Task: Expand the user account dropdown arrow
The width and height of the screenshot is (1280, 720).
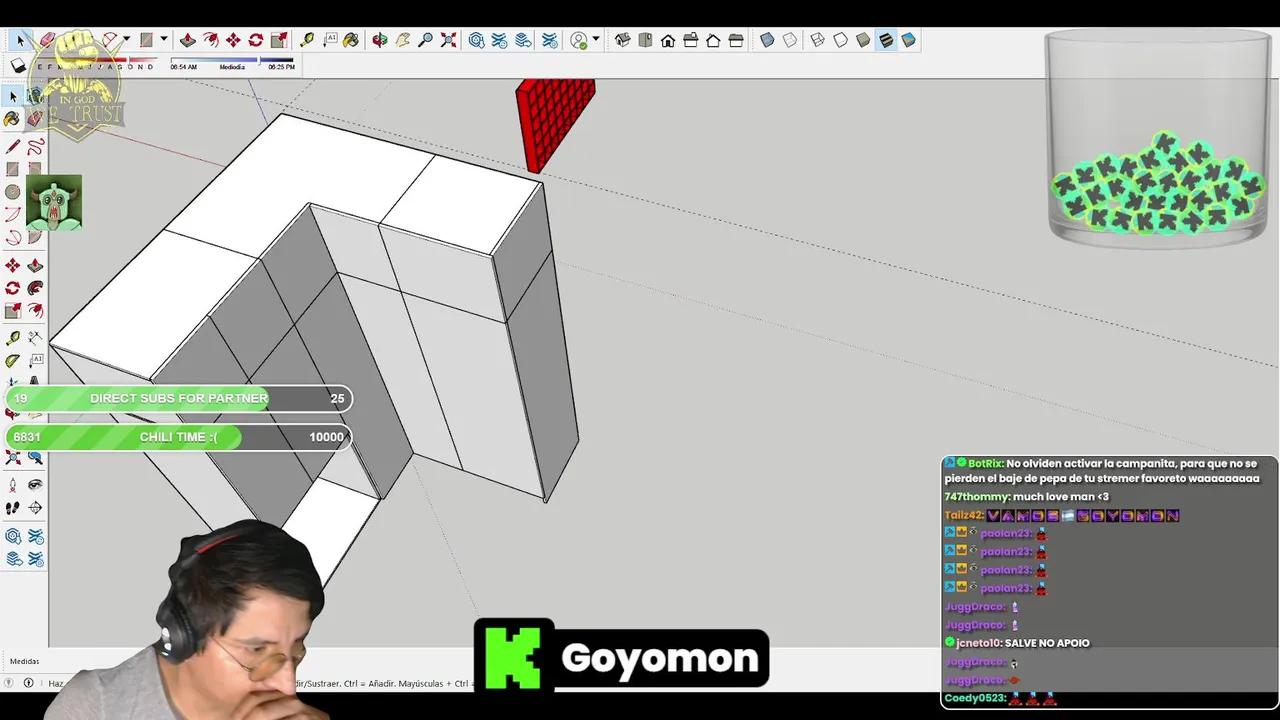Action: (596, 40)
